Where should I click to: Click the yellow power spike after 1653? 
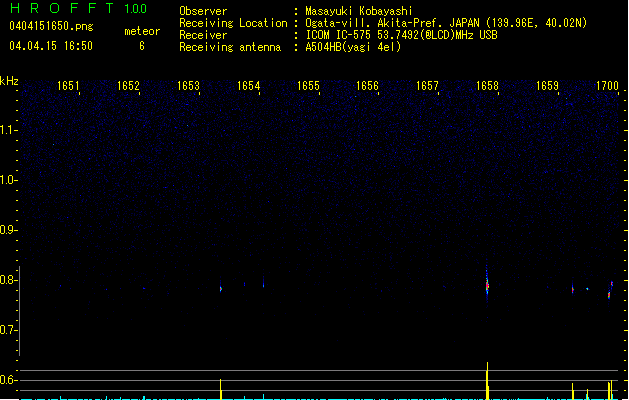coord(221,389)
